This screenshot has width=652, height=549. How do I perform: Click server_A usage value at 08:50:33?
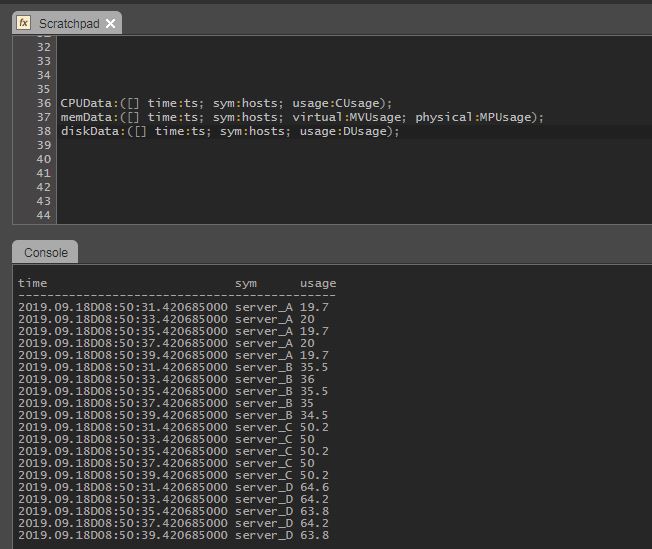pyautogui.click(x=307, y=319)
